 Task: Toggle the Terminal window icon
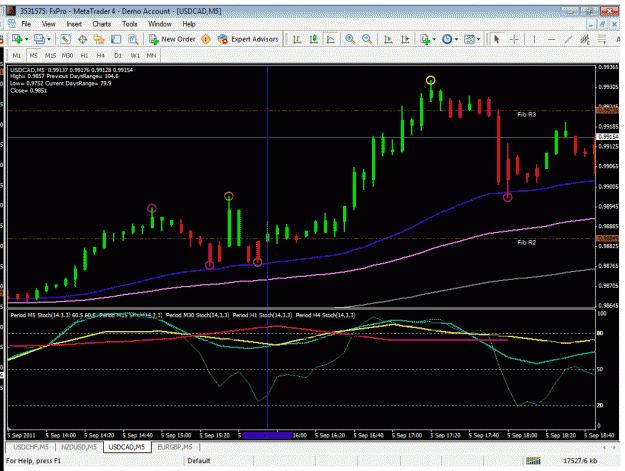pos(116,39)
